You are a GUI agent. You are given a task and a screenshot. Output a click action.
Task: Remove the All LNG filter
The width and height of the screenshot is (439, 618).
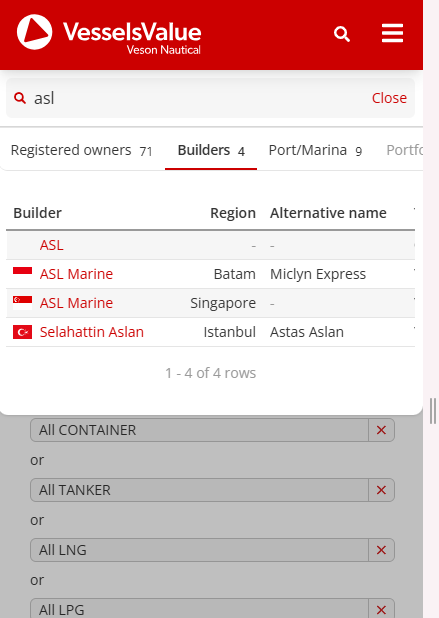click(381, 550)
